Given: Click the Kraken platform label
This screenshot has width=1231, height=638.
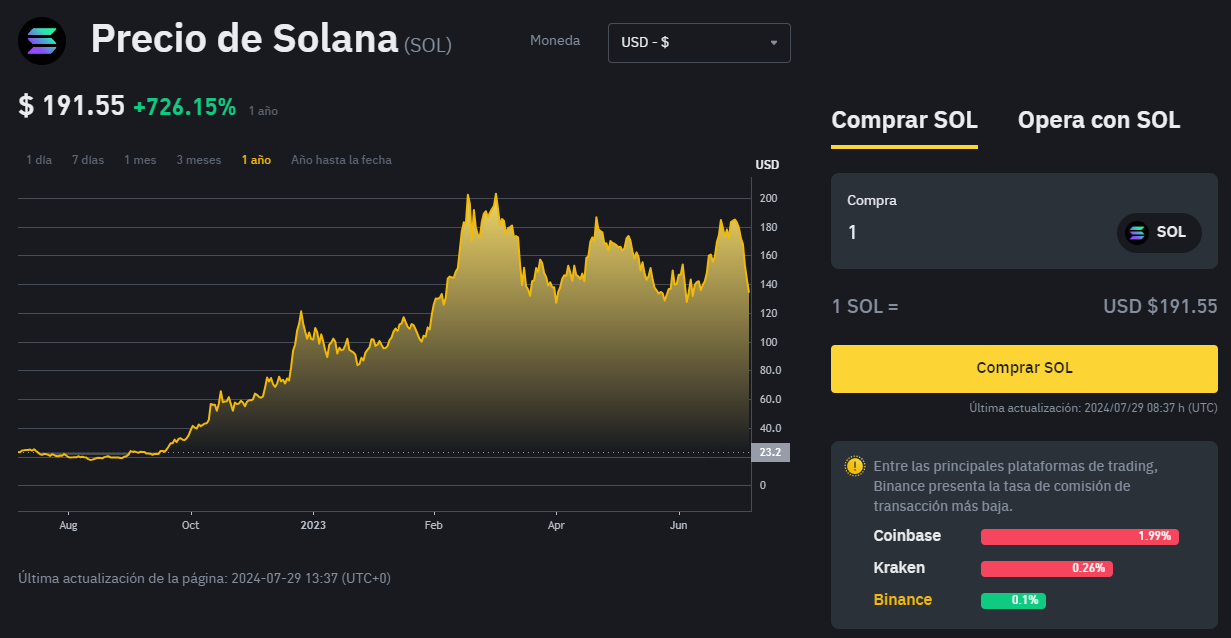Looking at the screenshot, I should coord(899,568).
